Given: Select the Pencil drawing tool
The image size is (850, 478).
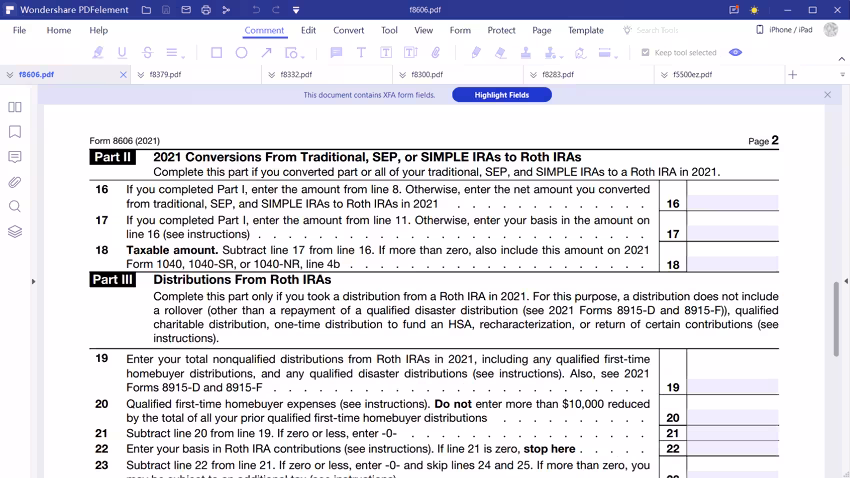Looking at the screenshot, I should (x=476, y=53).
